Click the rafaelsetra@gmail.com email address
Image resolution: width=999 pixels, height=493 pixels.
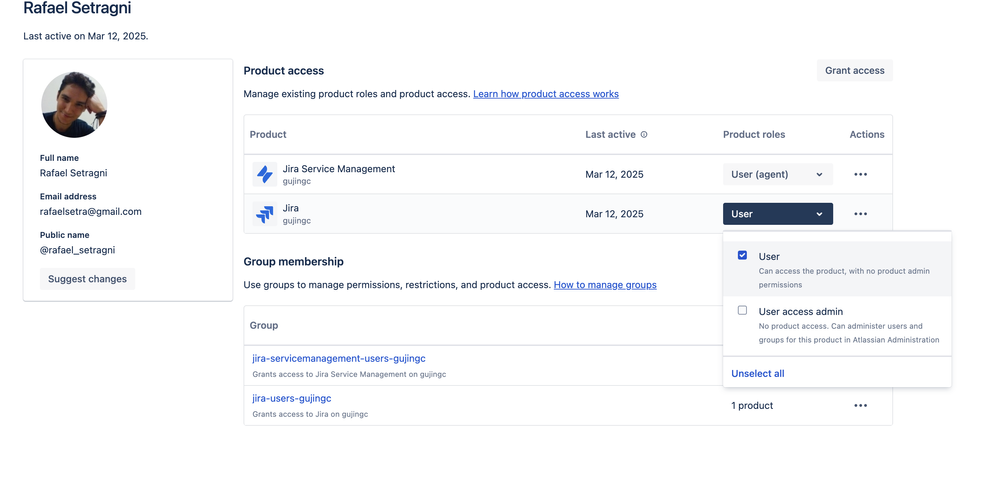90,211
